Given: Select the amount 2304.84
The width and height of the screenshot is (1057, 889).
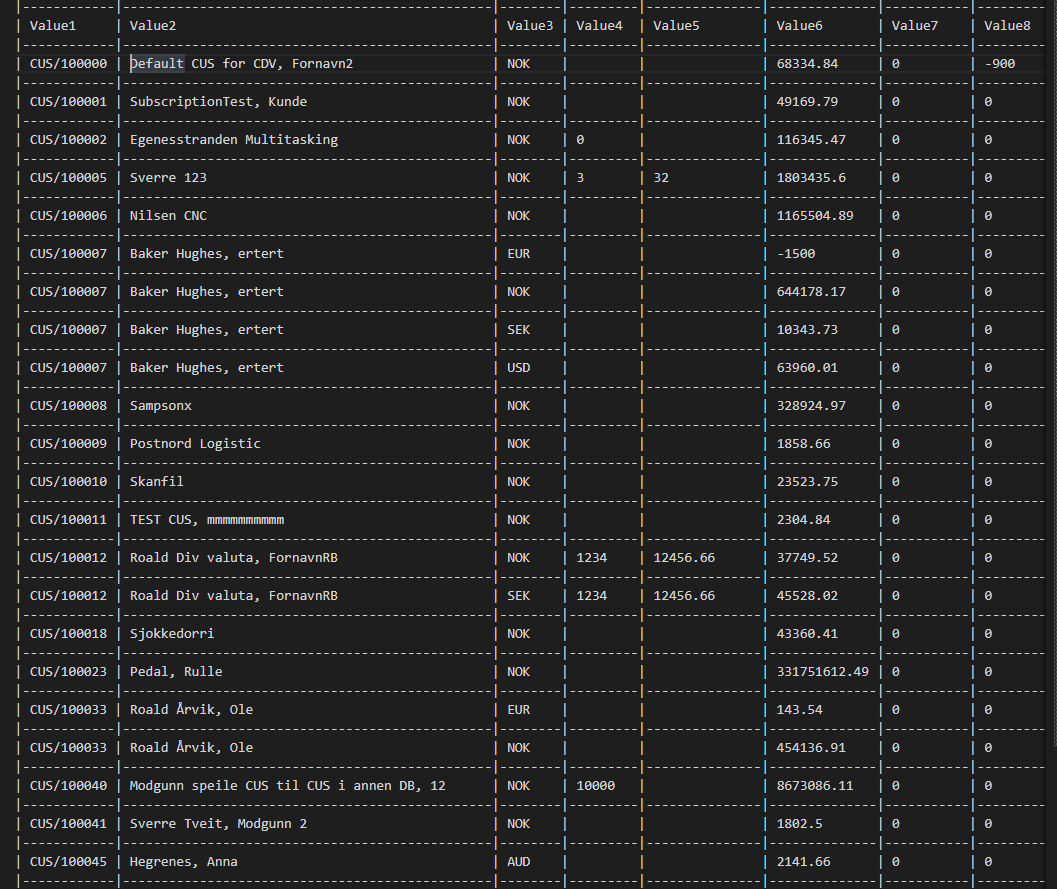Looking at the screenshot, I should pyautogui.click(x=804, y=520).
